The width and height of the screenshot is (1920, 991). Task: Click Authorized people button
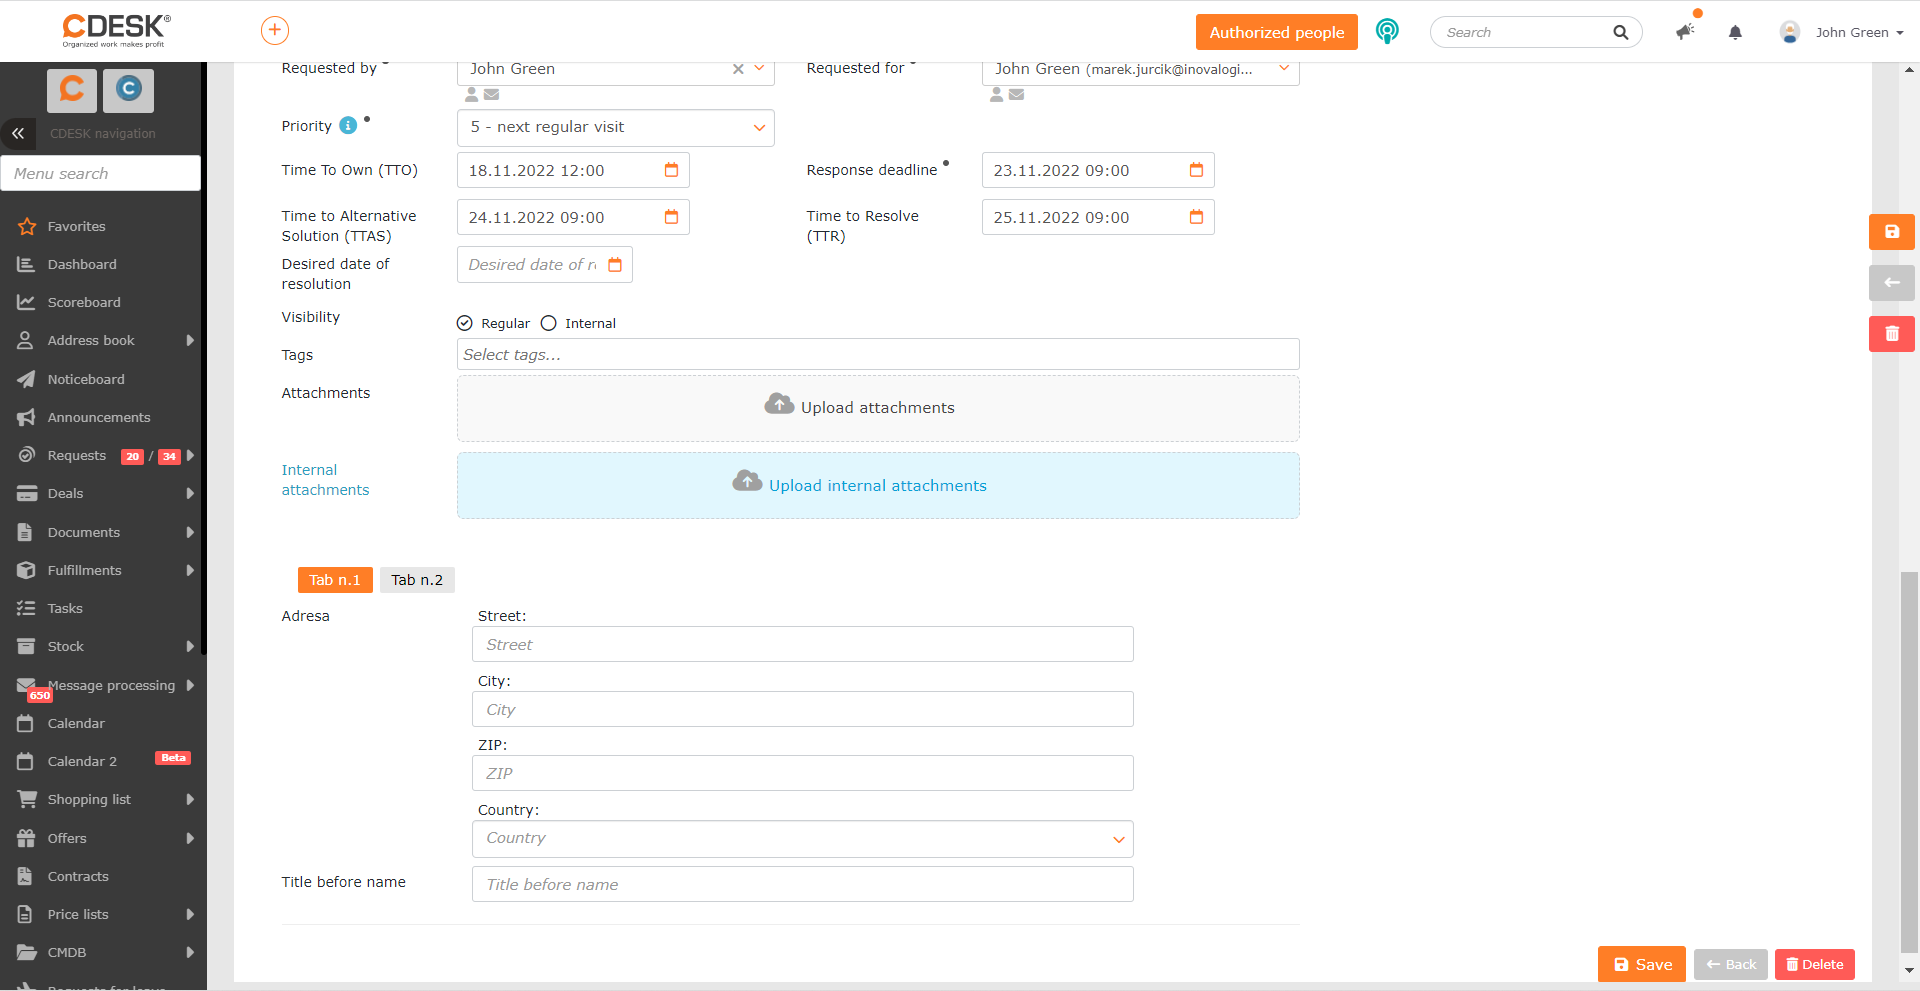(x=1277, y=32)
